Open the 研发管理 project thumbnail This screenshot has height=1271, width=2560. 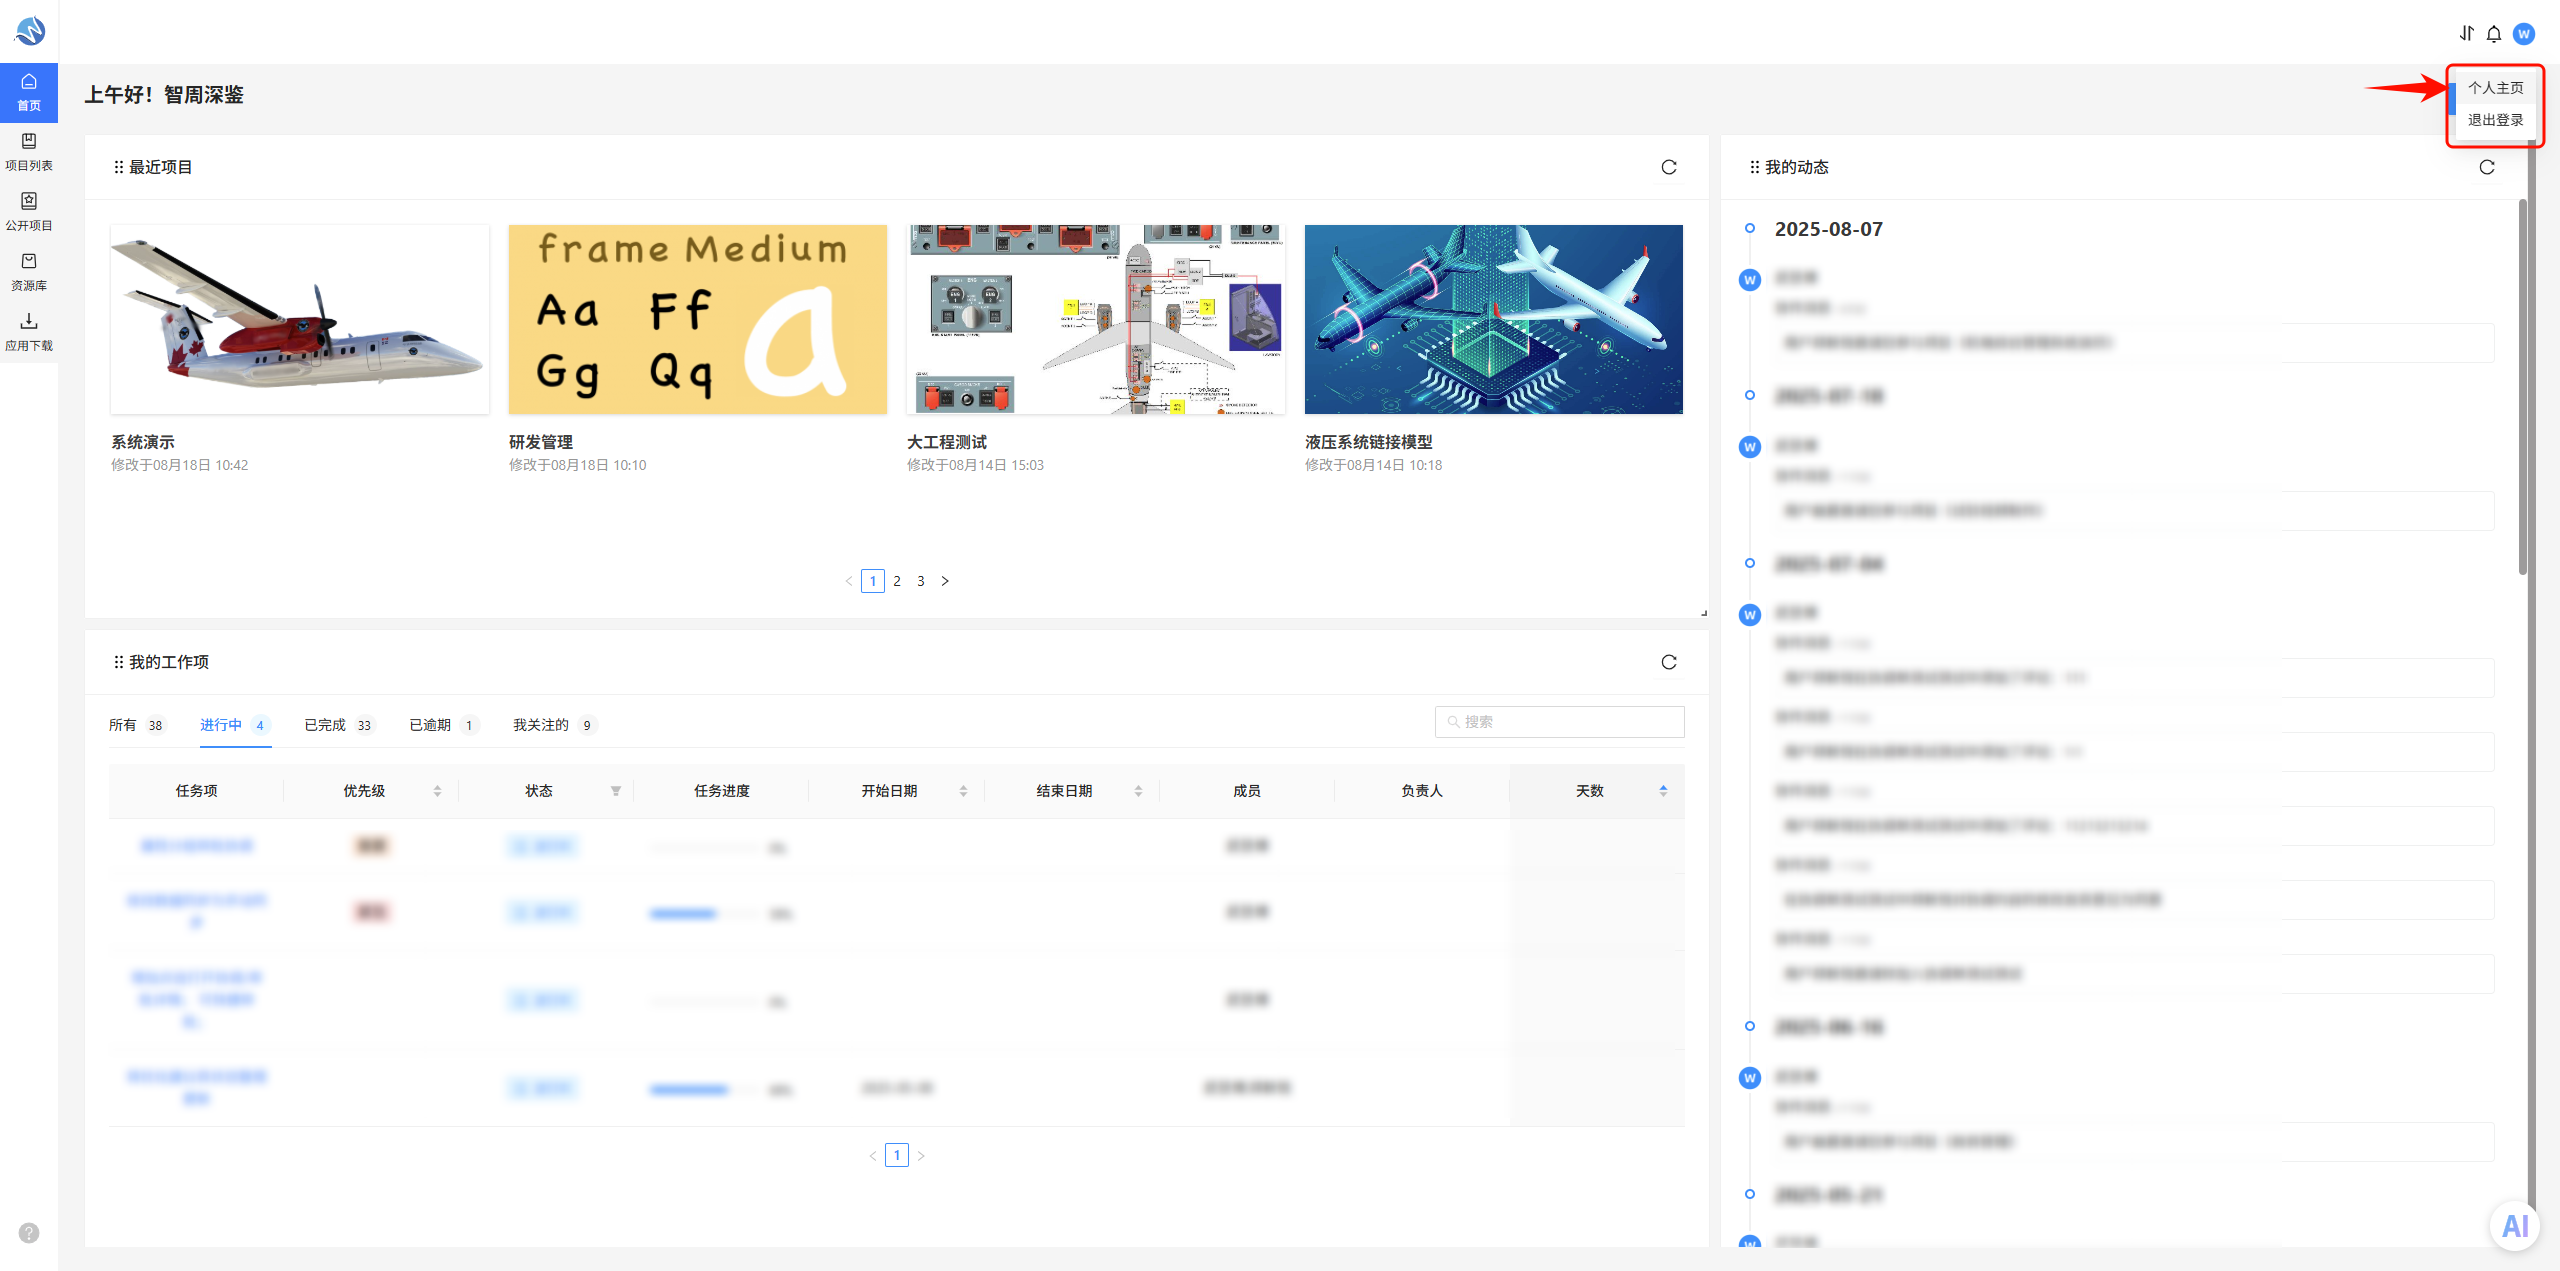click(698, 319)
